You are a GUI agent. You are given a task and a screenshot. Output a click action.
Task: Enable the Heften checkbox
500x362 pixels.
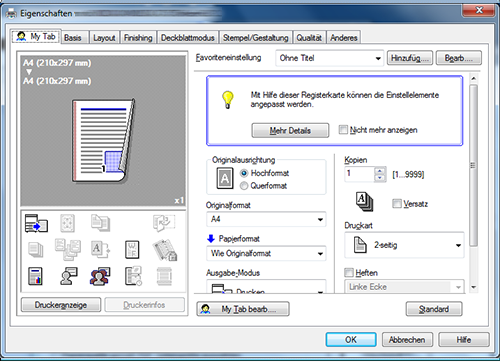click(349, 273)
